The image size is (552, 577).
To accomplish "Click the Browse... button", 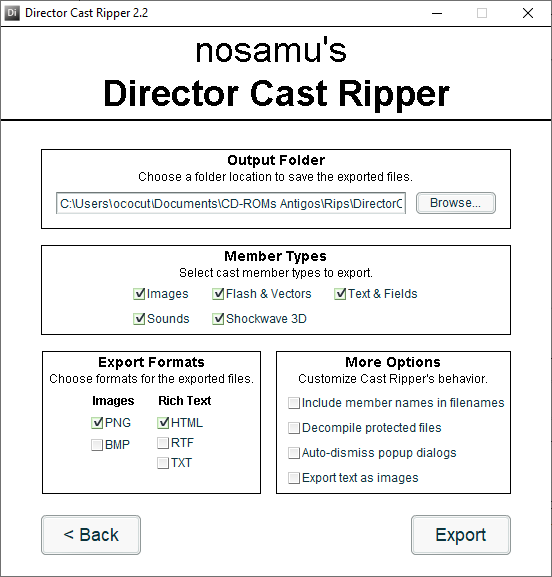I will coord(456,203).
